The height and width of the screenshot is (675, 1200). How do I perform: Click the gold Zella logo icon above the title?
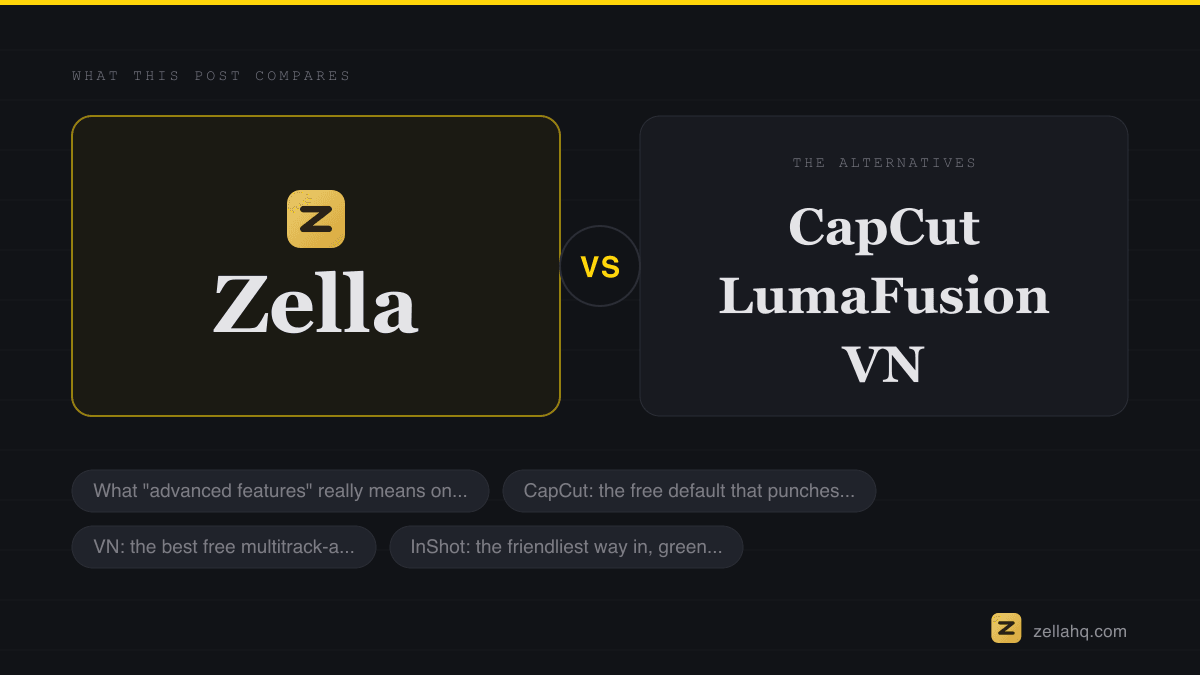(x=316, y=219)
